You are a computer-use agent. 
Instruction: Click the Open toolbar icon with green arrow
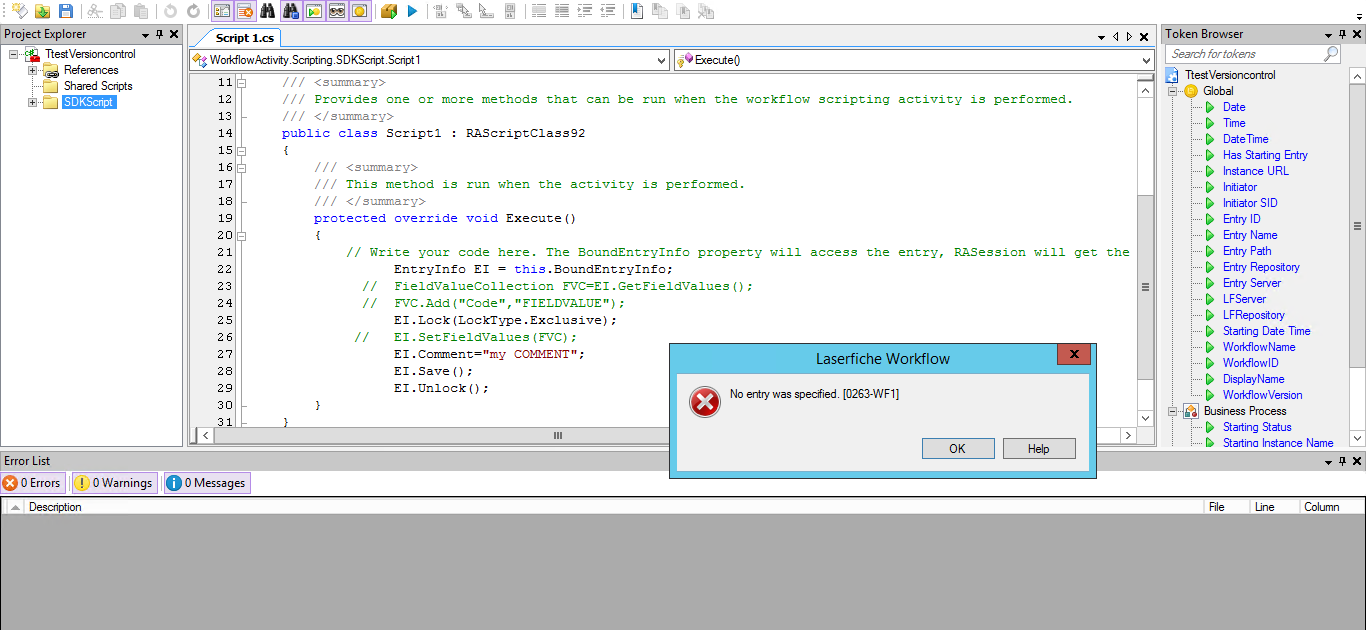[42, 11]
